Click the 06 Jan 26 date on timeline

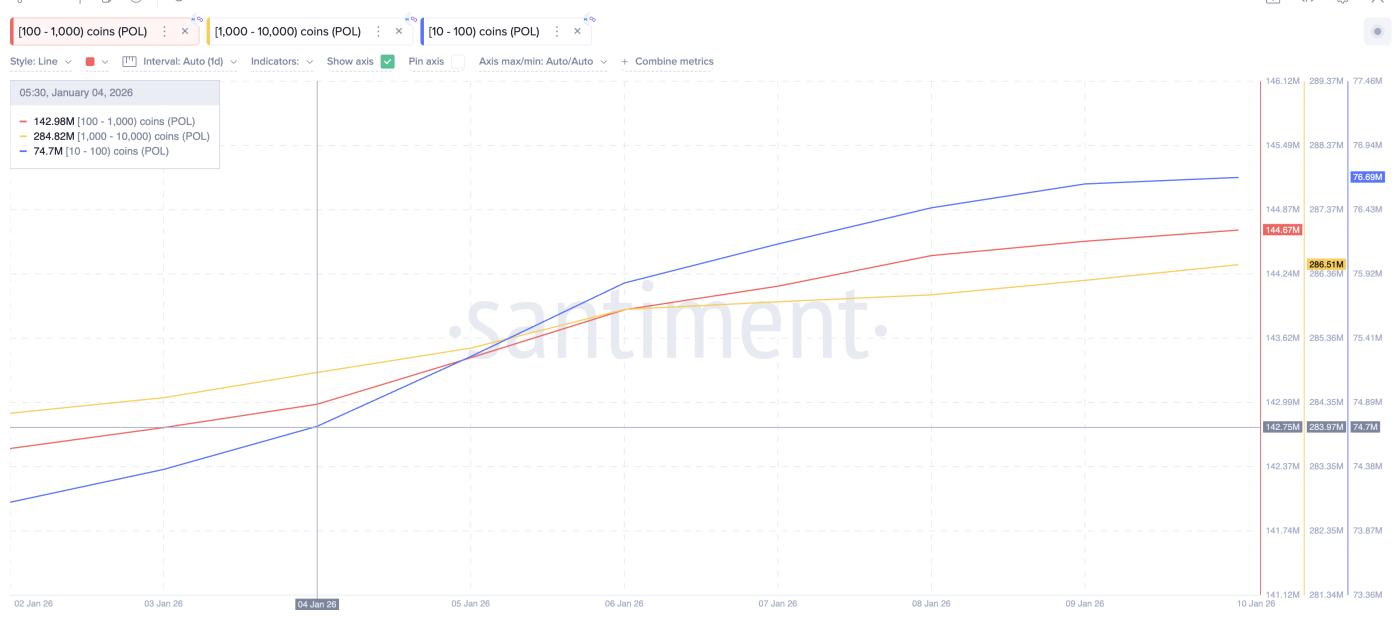[x=624, y=604]
